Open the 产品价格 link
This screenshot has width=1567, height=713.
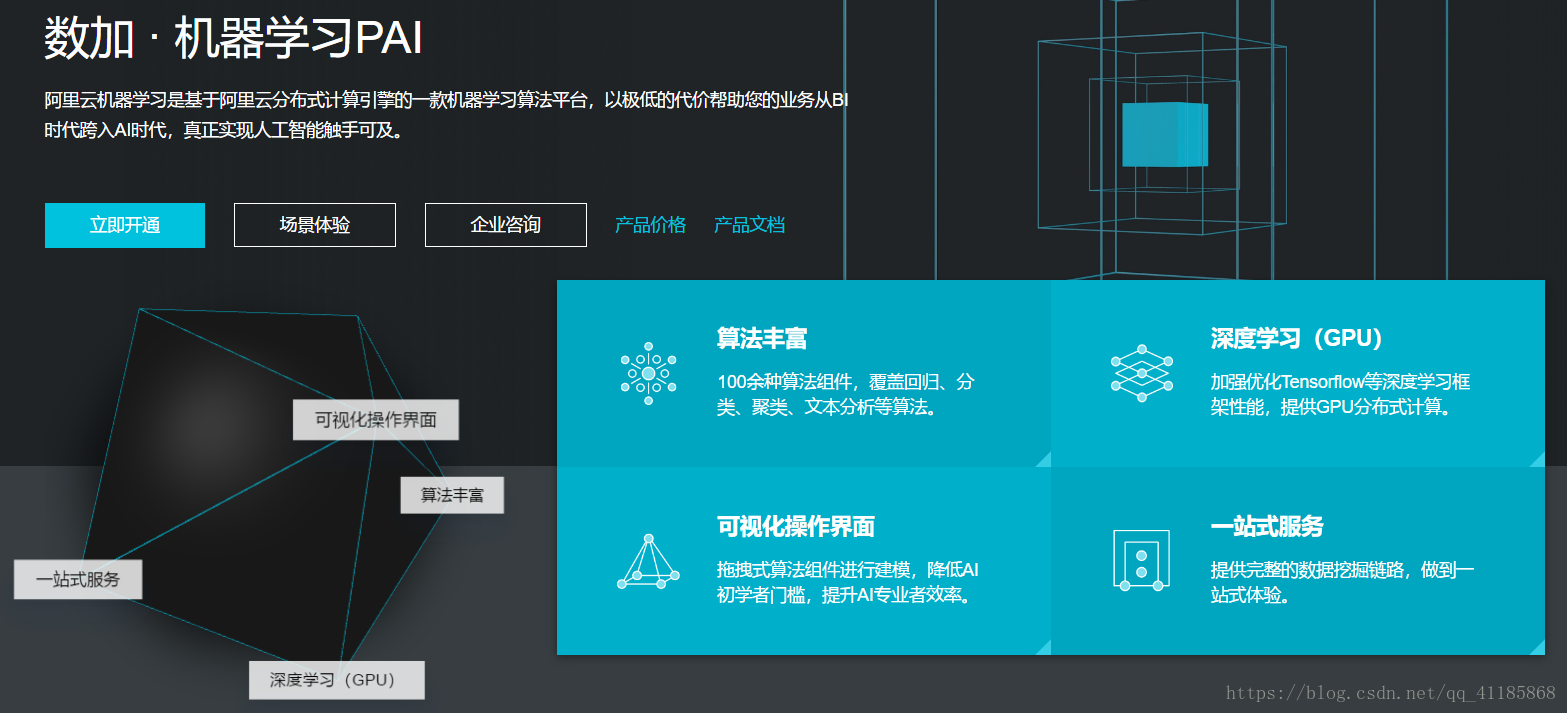[x=651, y=225]
